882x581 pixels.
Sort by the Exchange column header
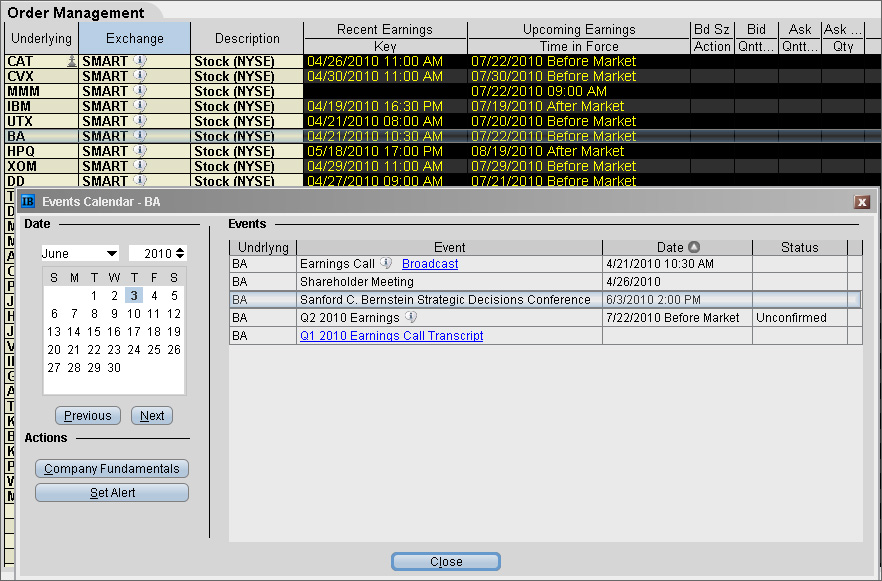(x=135, y=38)
